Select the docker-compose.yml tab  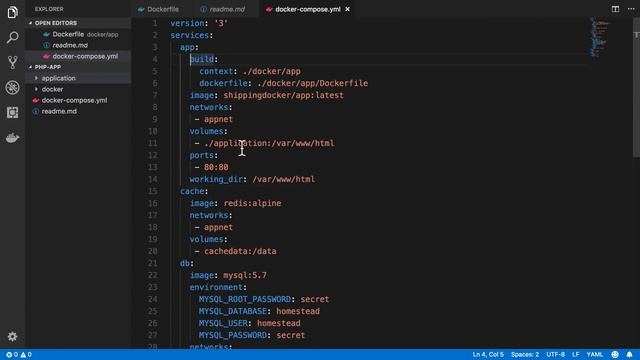[x=308, y=9]
